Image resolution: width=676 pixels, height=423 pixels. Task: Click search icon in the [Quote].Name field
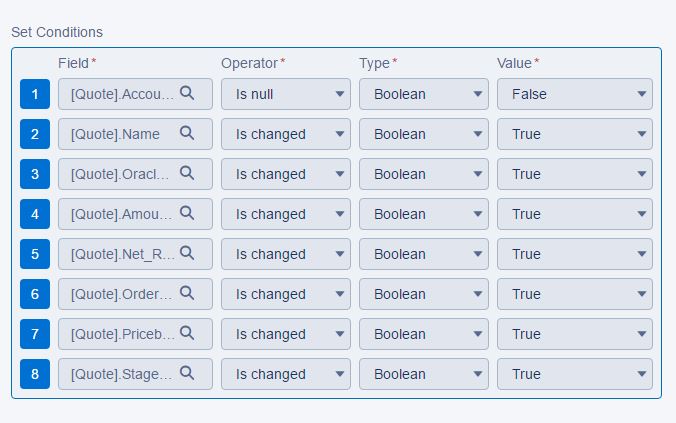[187, 133]
